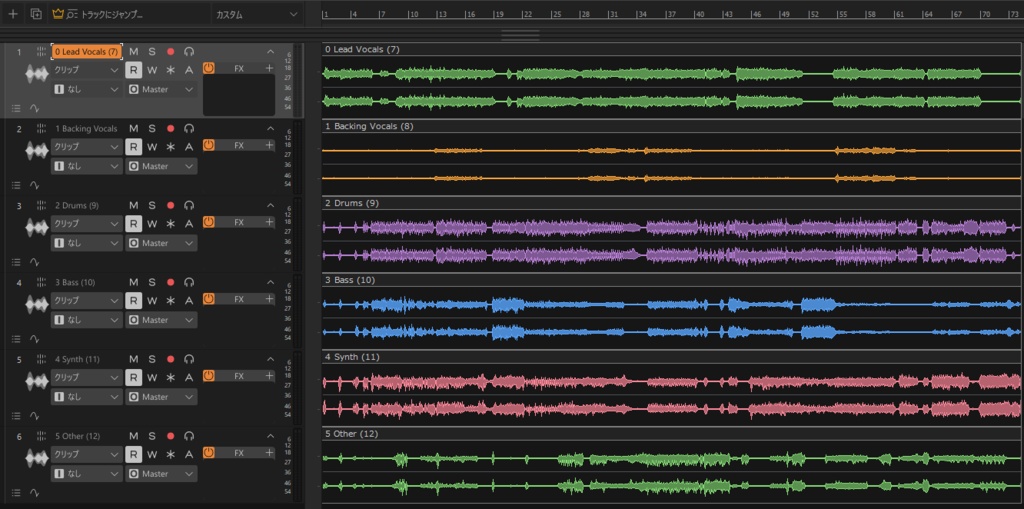Solo the Drums track

click(x=152, y=205)
